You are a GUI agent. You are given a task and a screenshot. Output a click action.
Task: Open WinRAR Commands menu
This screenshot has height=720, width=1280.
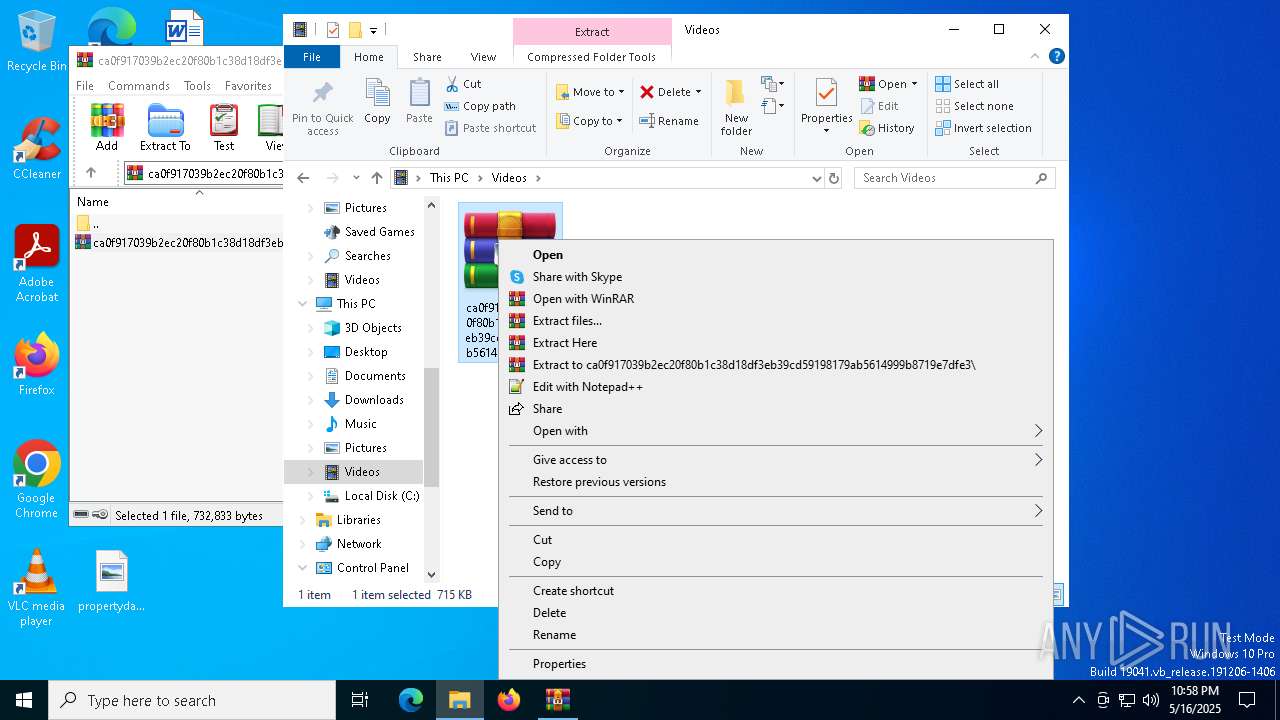pos(139,86)
